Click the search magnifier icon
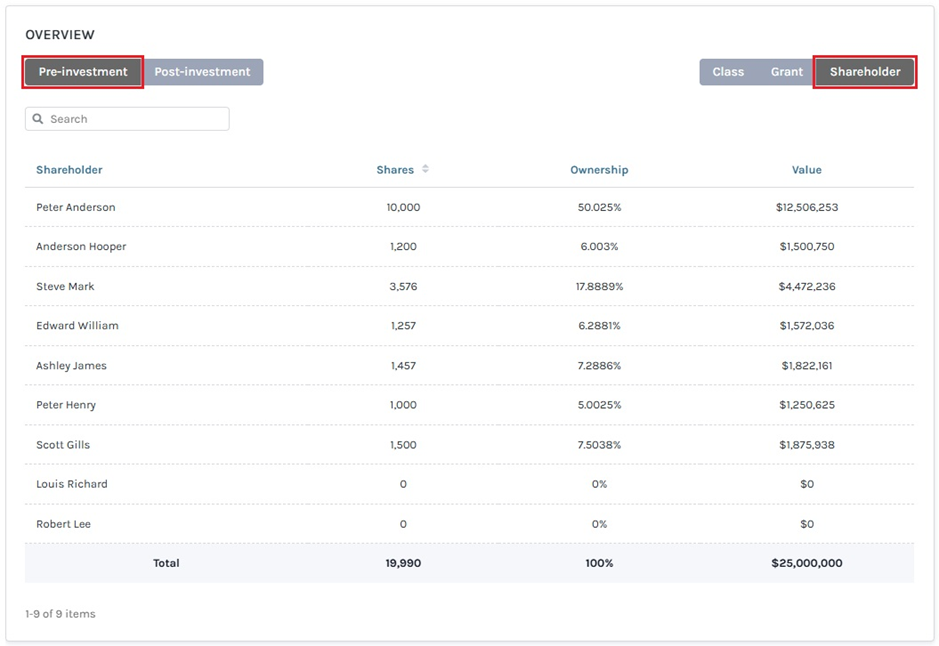This screenshot has width=939, height=646. (x=38, y=119)
